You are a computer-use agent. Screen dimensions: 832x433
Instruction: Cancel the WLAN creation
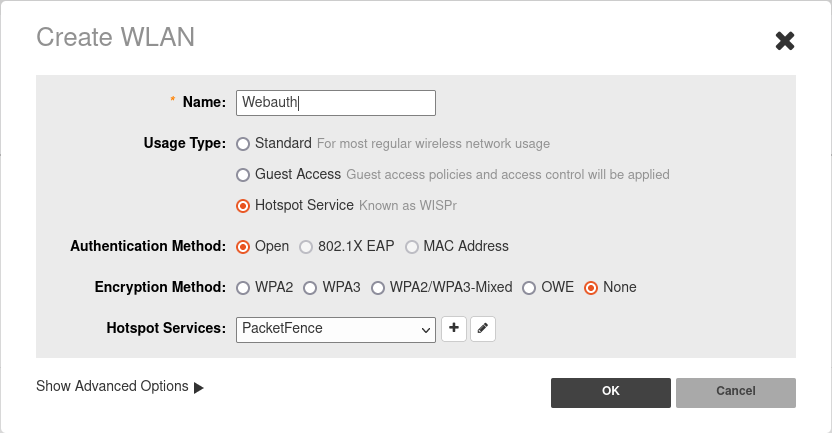point(735,392)
